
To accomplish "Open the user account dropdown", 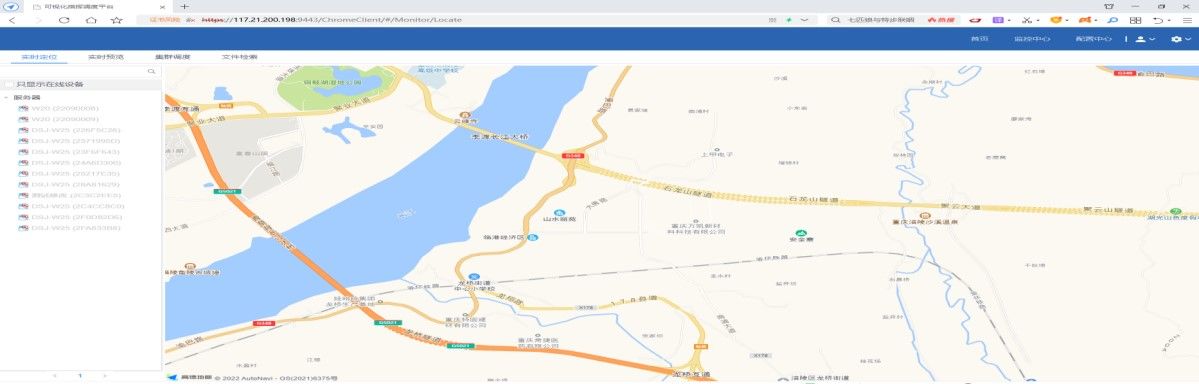I will (x=1145, y=39).
